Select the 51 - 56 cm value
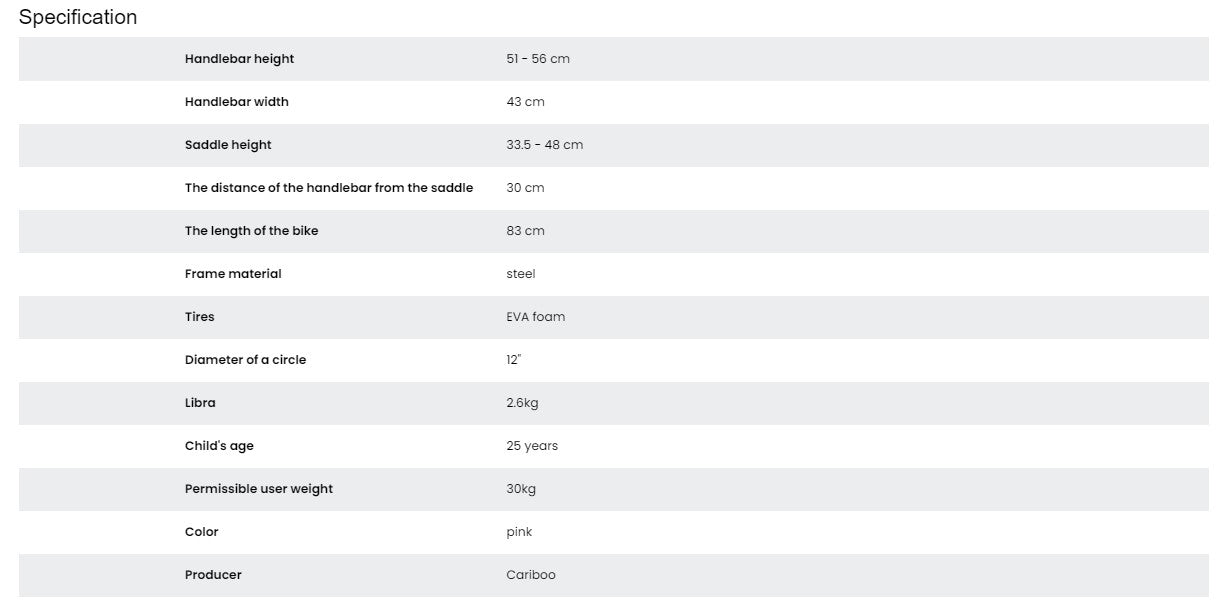Image resolution: width=1219 pixels, height=609 pixels. click(538, 59)
